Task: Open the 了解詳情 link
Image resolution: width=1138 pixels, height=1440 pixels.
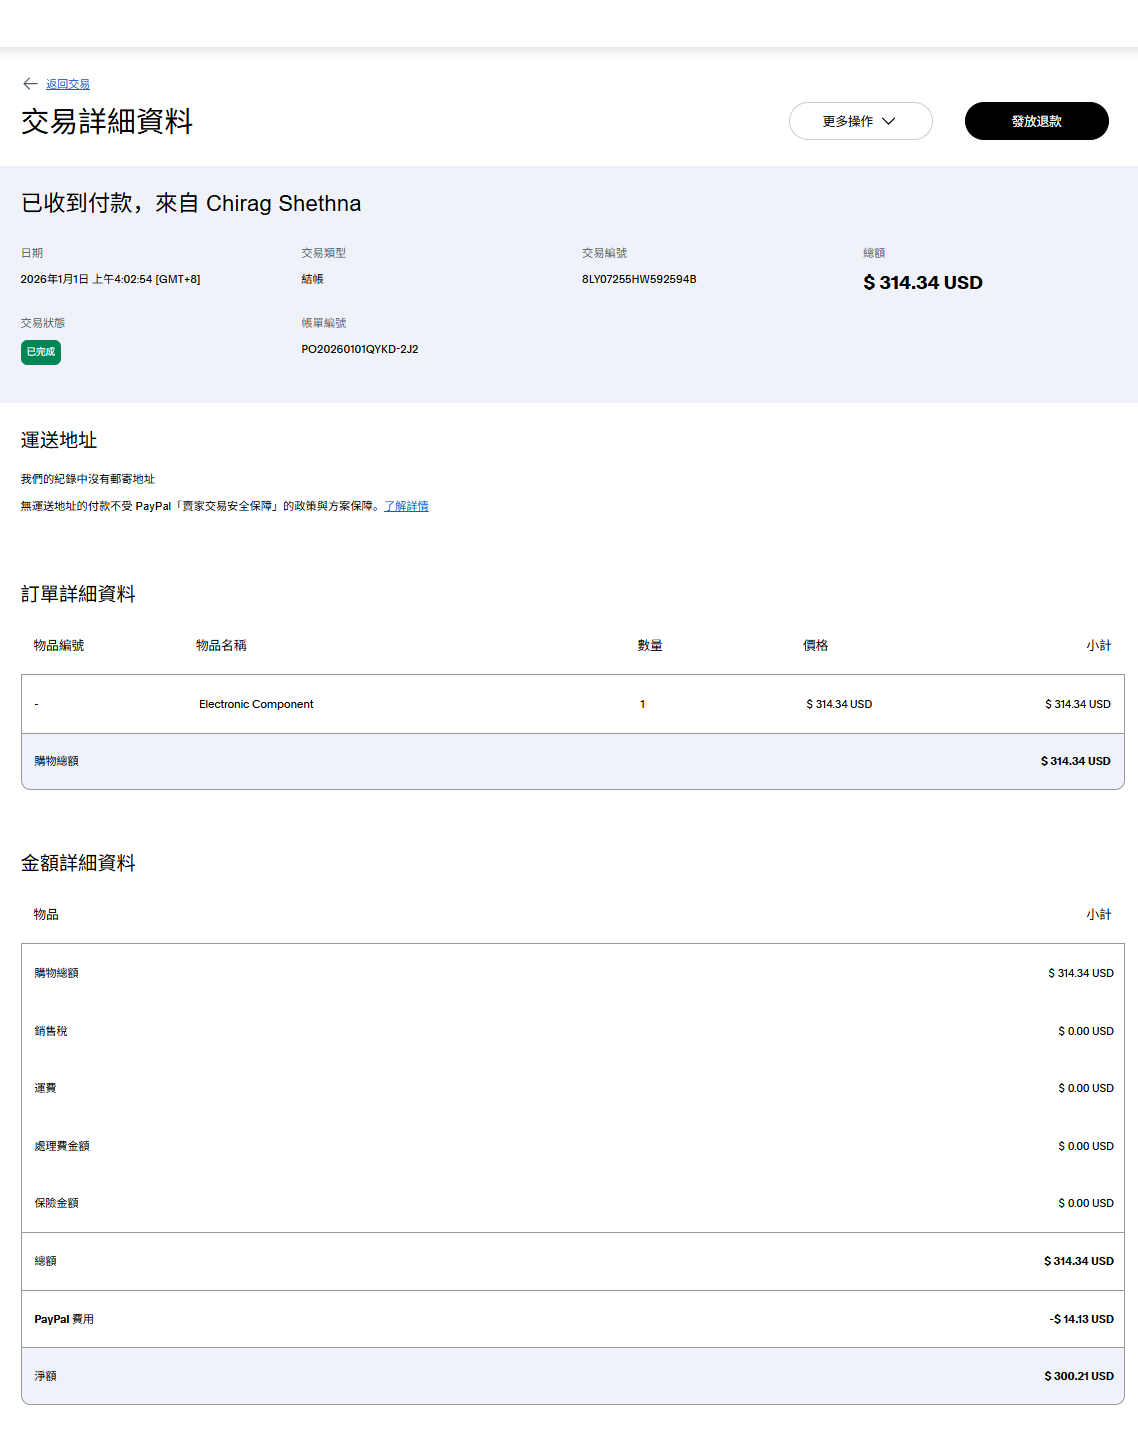Action: tap(406, 507)
